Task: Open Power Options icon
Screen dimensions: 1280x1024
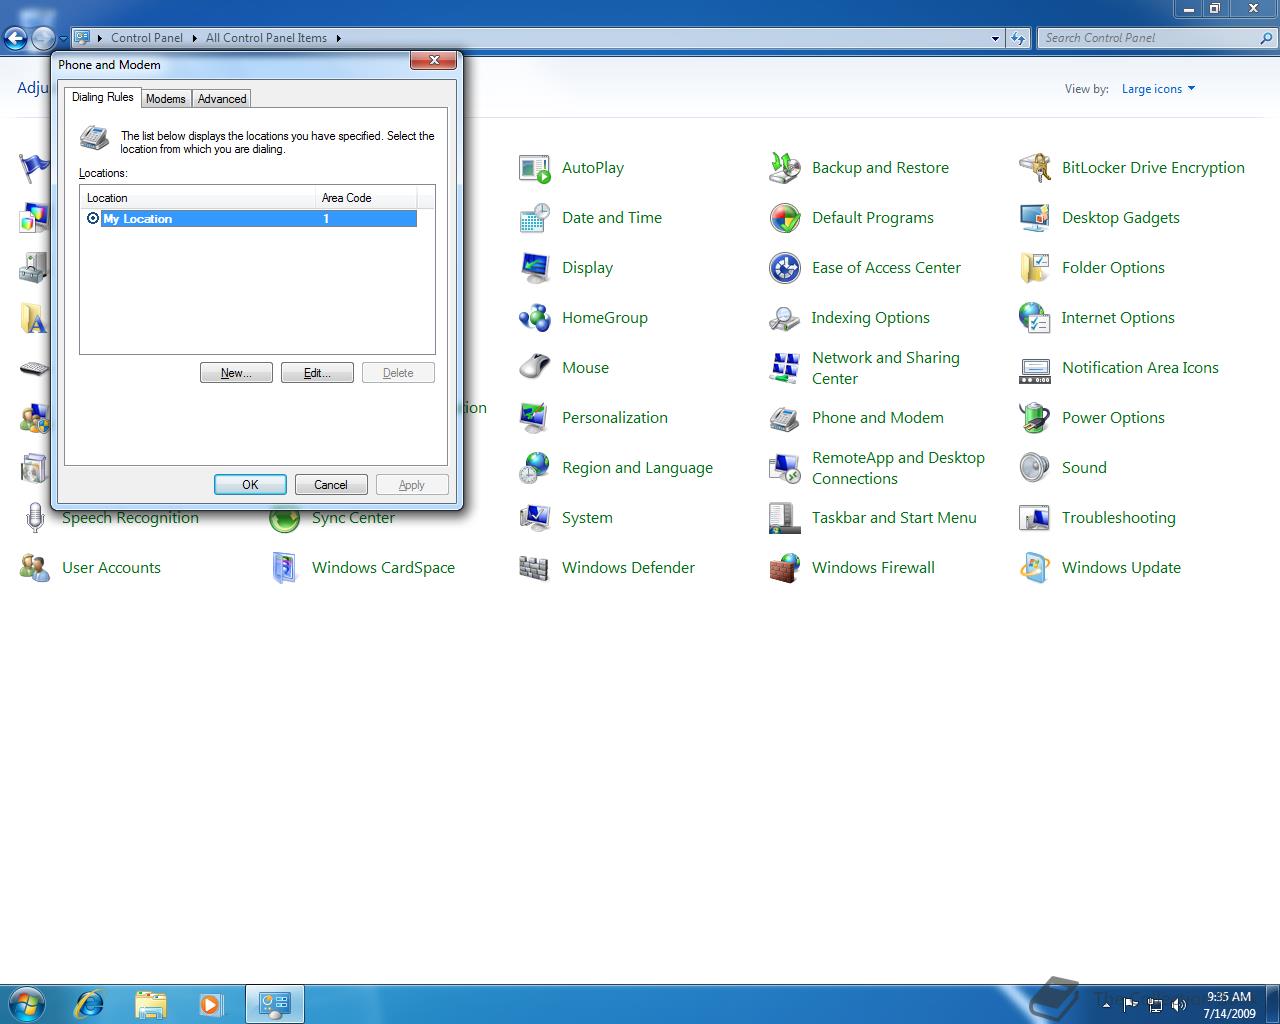Action: coord(1034,418)
